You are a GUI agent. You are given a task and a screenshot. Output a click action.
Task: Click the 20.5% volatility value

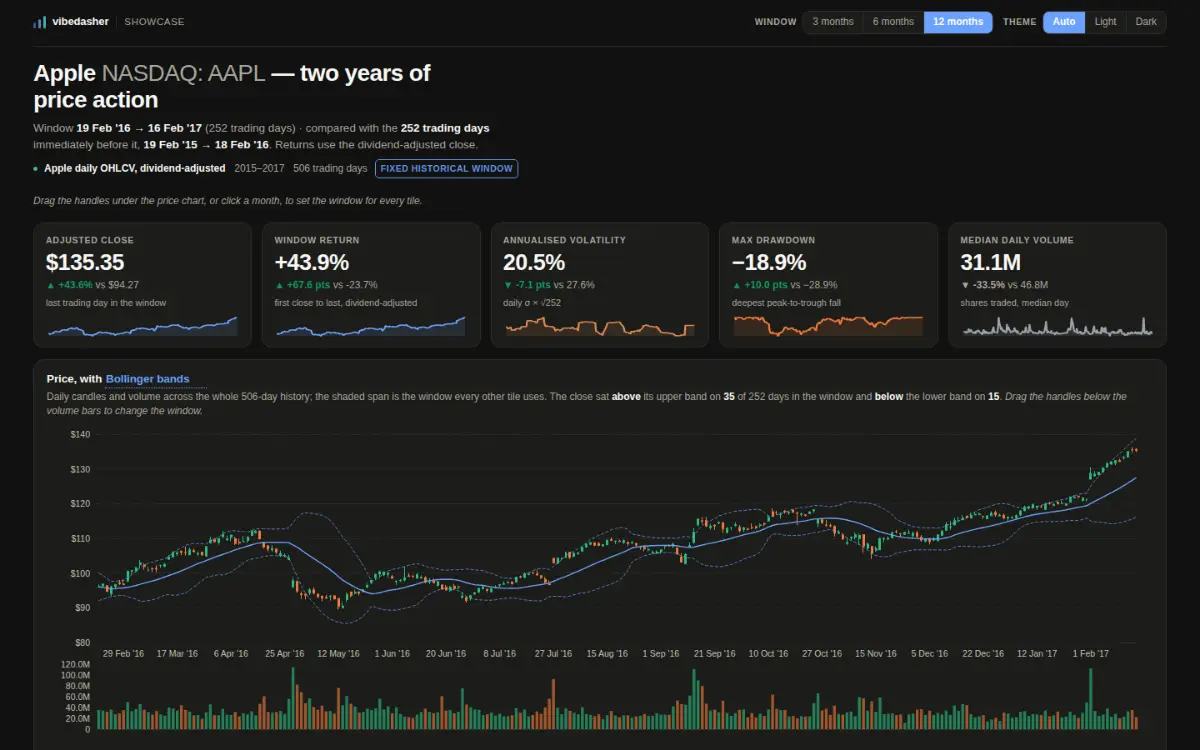[x=534, y=263]
